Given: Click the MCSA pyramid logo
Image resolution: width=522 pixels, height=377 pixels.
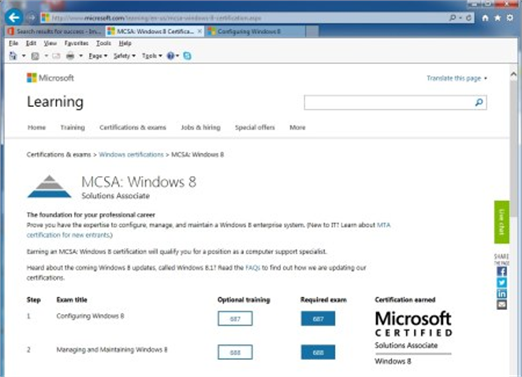Looking at the screenshot, I should [x=49, y=186].
